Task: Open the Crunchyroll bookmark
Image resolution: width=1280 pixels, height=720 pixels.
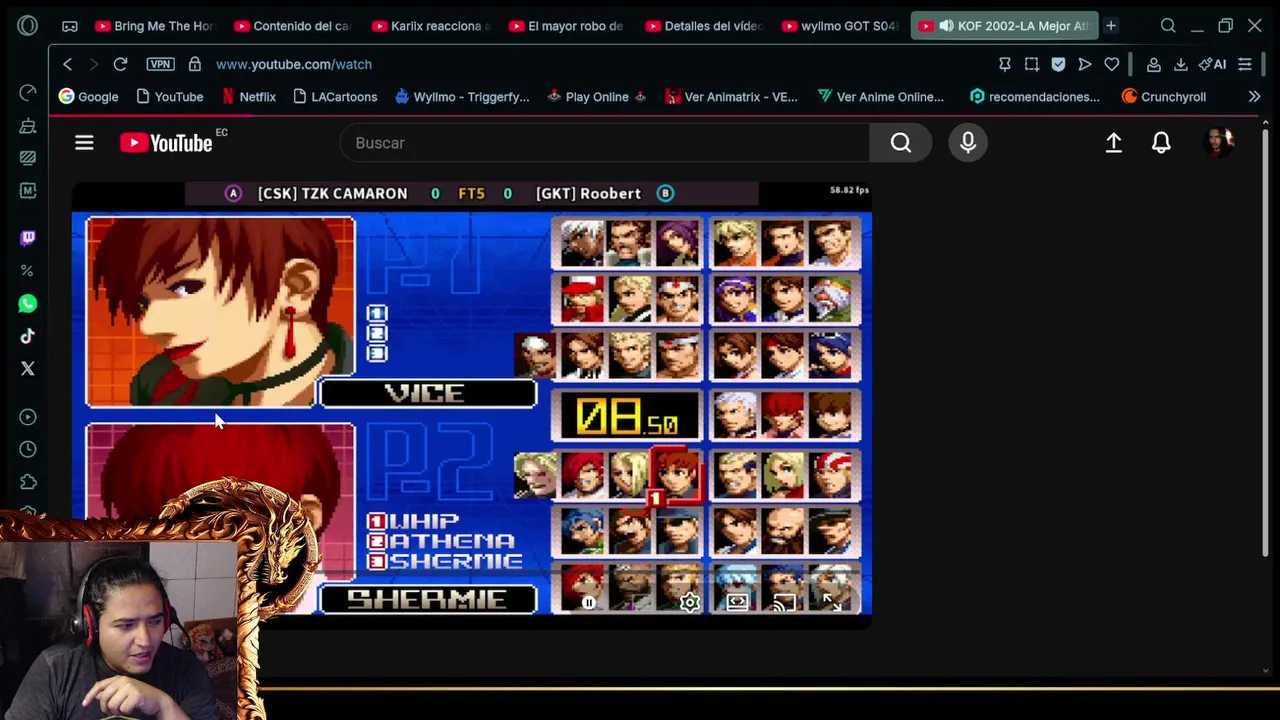Action: [1164, 97]
